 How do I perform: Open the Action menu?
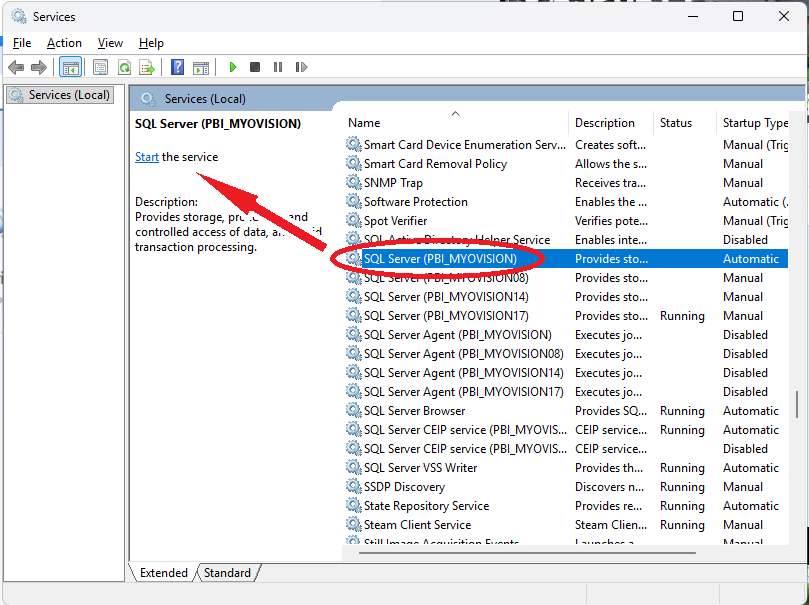[x=64, y=43]
